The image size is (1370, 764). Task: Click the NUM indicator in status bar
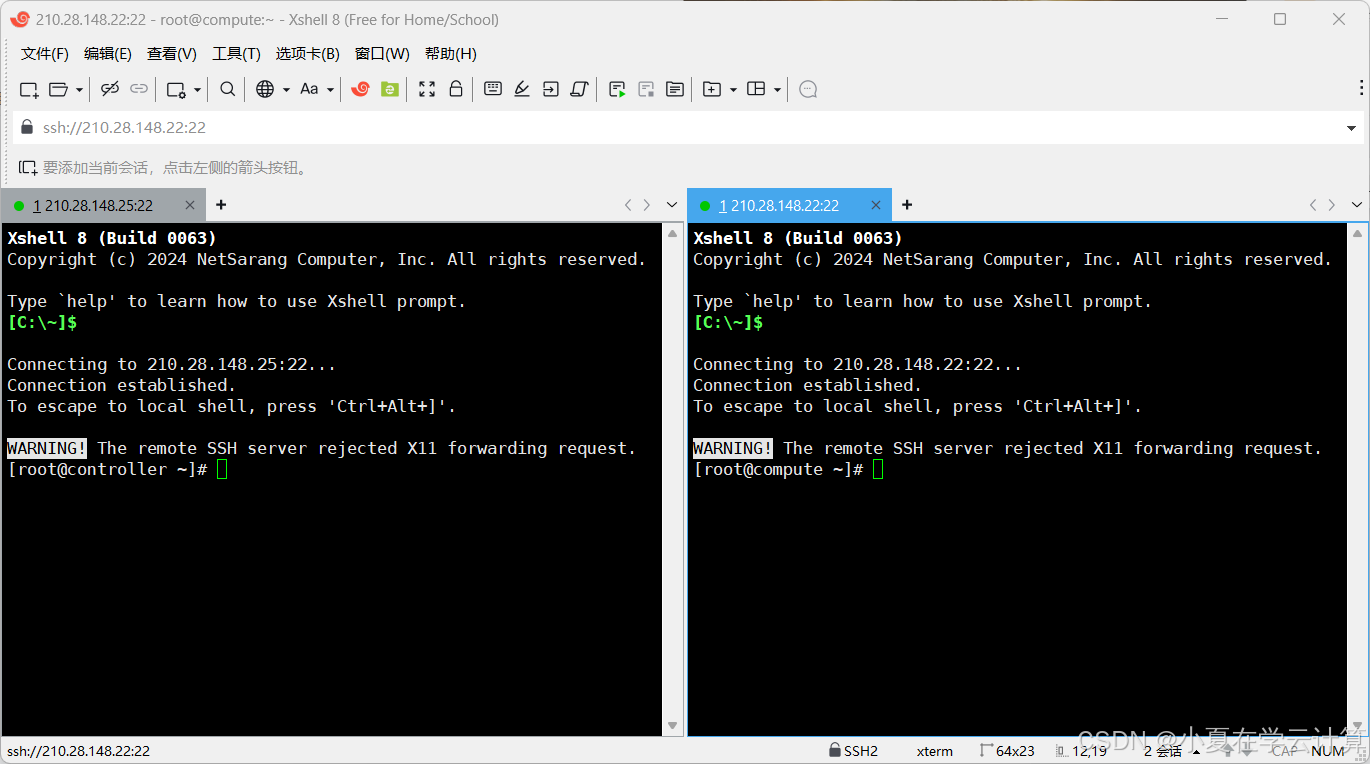(x=1328, y=751)
